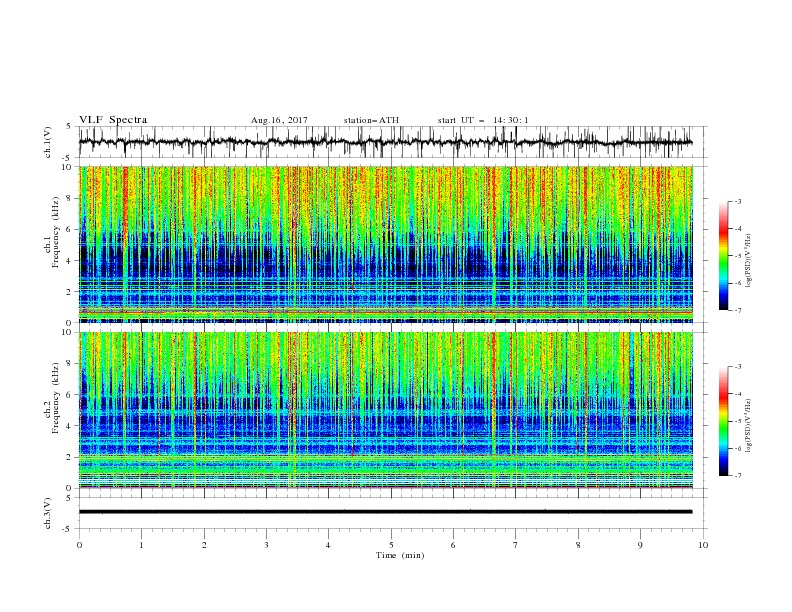The image size is (792, 612).
Task: Click the log(PSD) label beside the upper colorbar
Action: pyautogui.click(x=750, y=261)
